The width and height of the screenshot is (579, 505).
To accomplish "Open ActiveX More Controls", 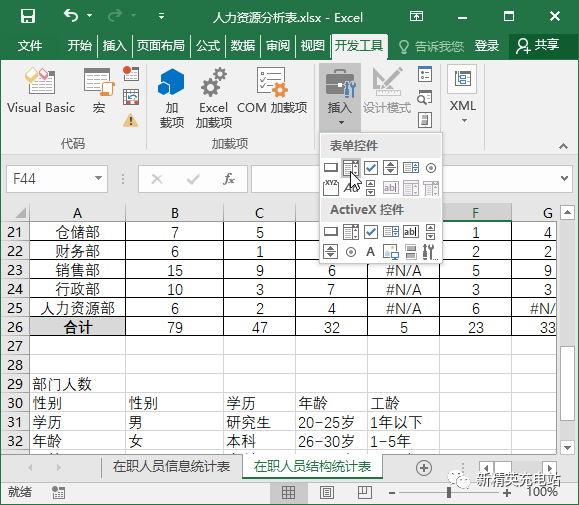I will [430, 252].
